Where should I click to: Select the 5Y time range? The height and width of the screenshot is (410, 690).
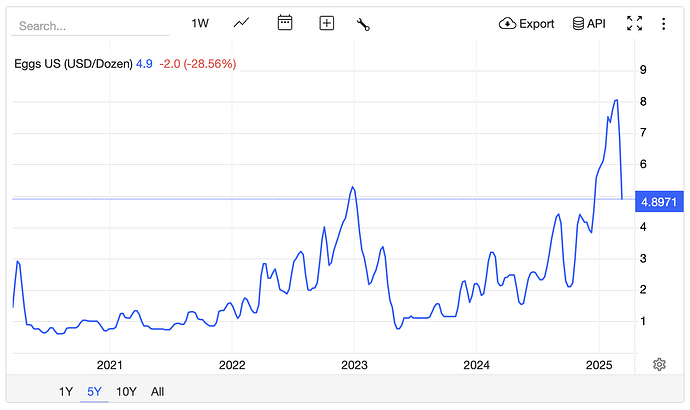point(95,392)
